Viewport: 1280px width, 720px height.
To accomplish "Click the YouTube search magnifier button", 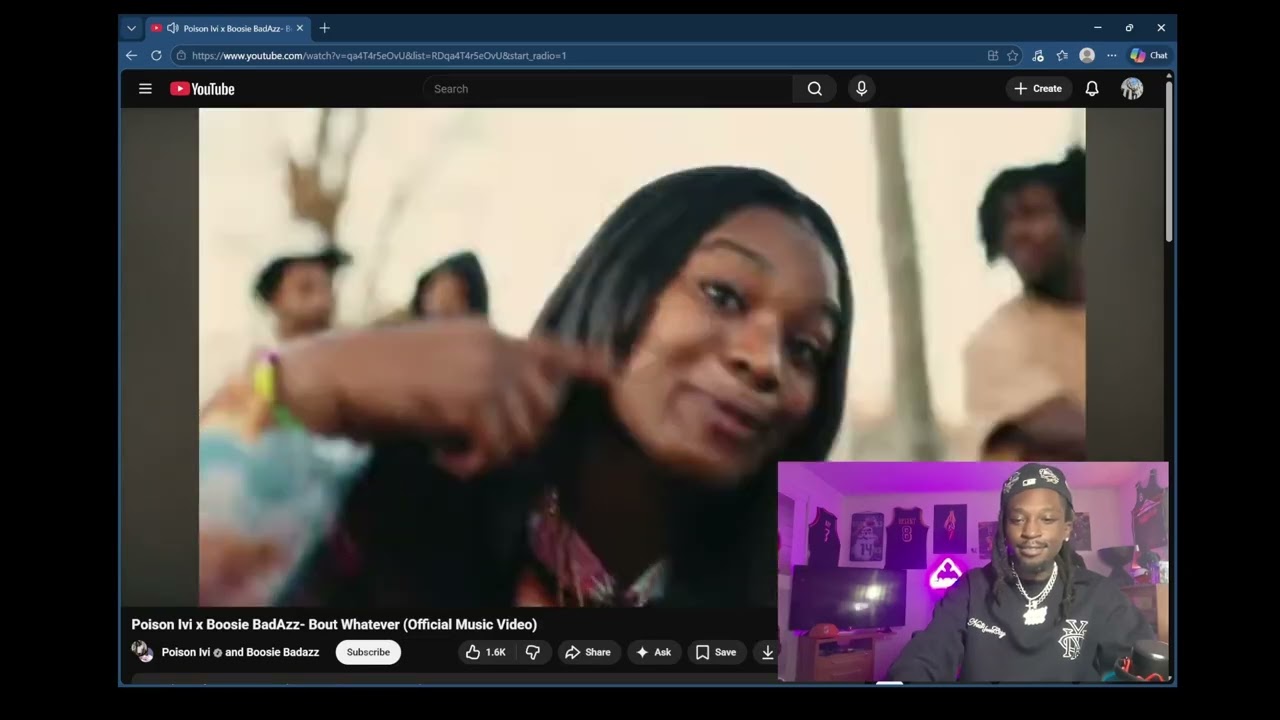I will (815, 89).
